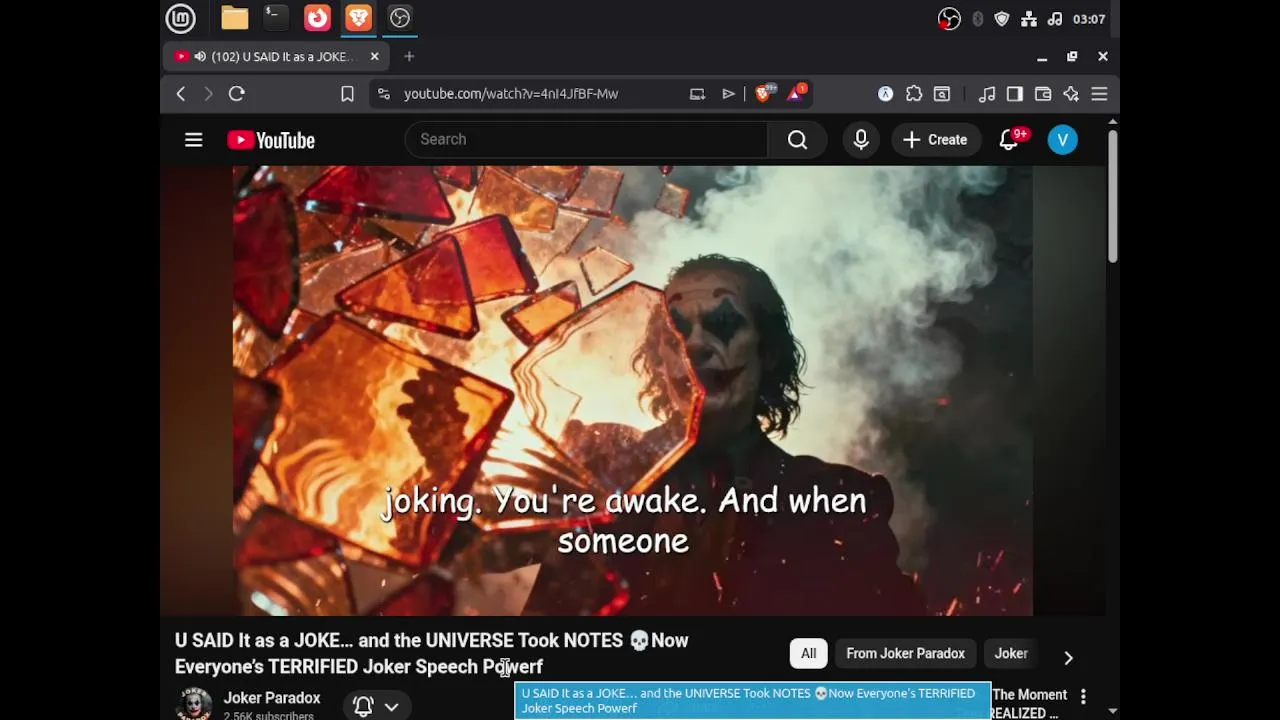Click the Brave browser panel icon
Screen dimensions: 1280x720
tap(358, 18)
